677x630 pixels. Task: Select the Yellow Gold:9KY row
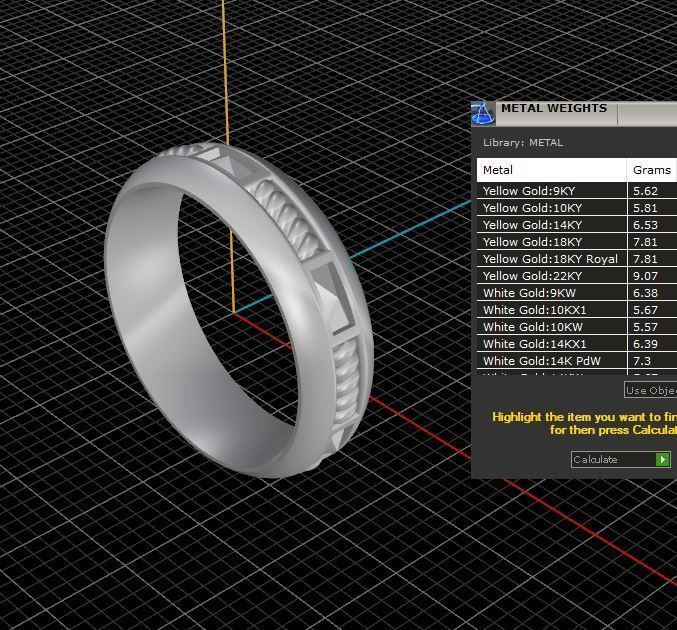point(577,191)
